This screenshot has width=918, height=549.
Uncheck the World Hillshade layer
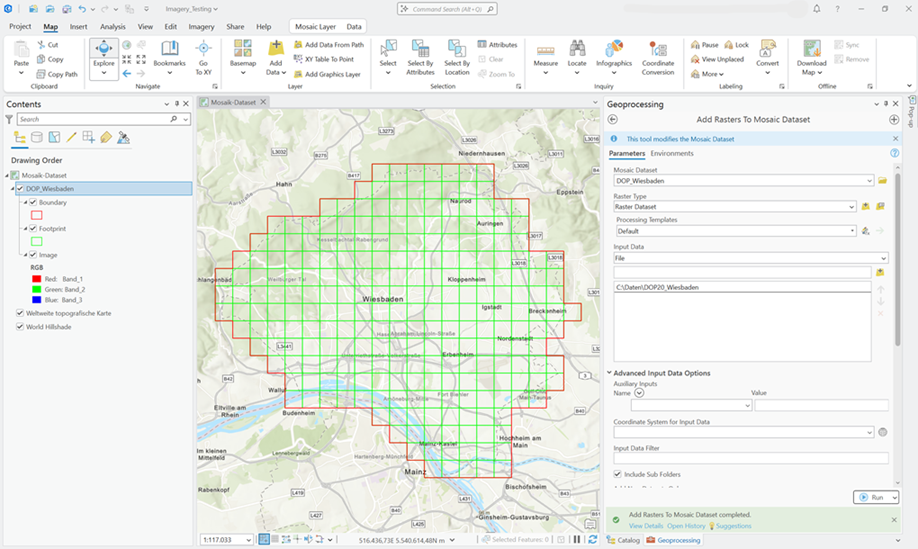click(21, 326)
